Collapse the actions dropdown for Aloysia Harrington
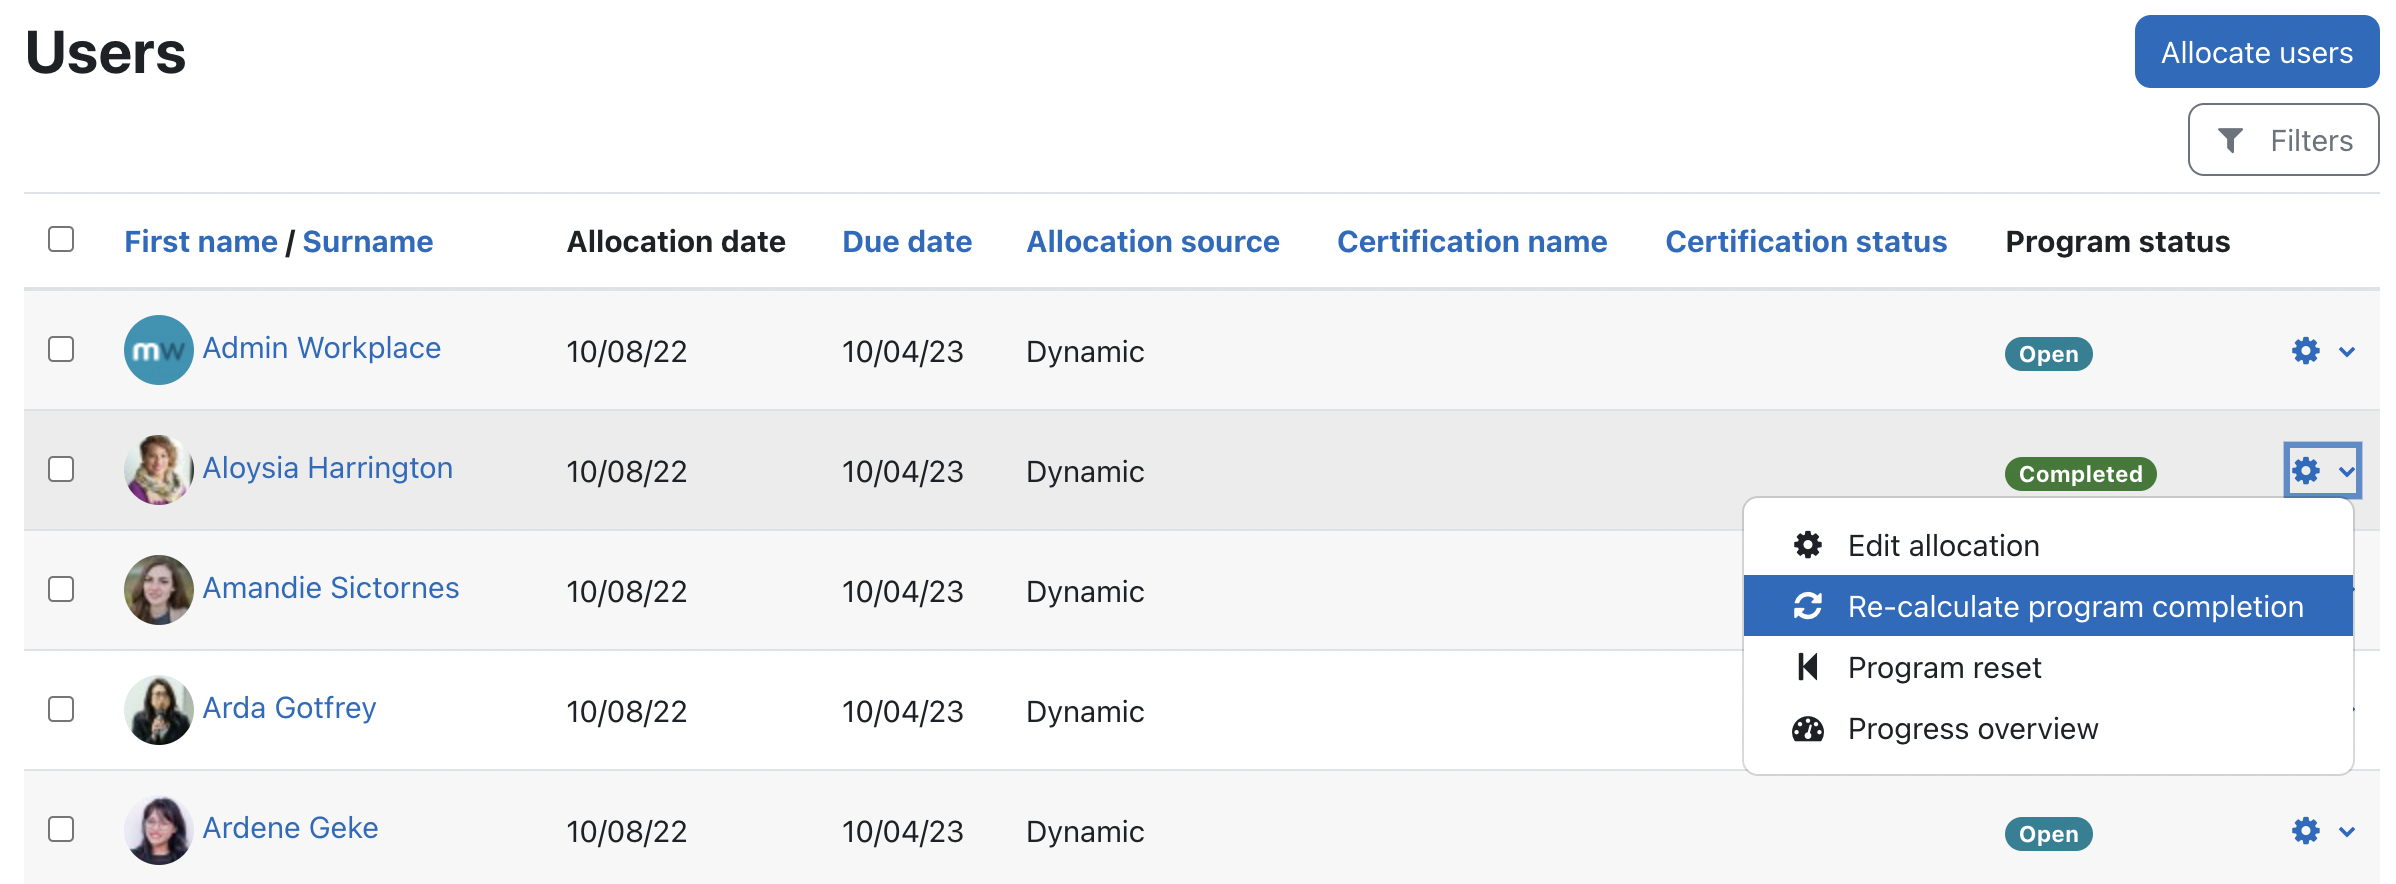The height and width of the screenshot is (884, 2396). [x=2345, y=471]
